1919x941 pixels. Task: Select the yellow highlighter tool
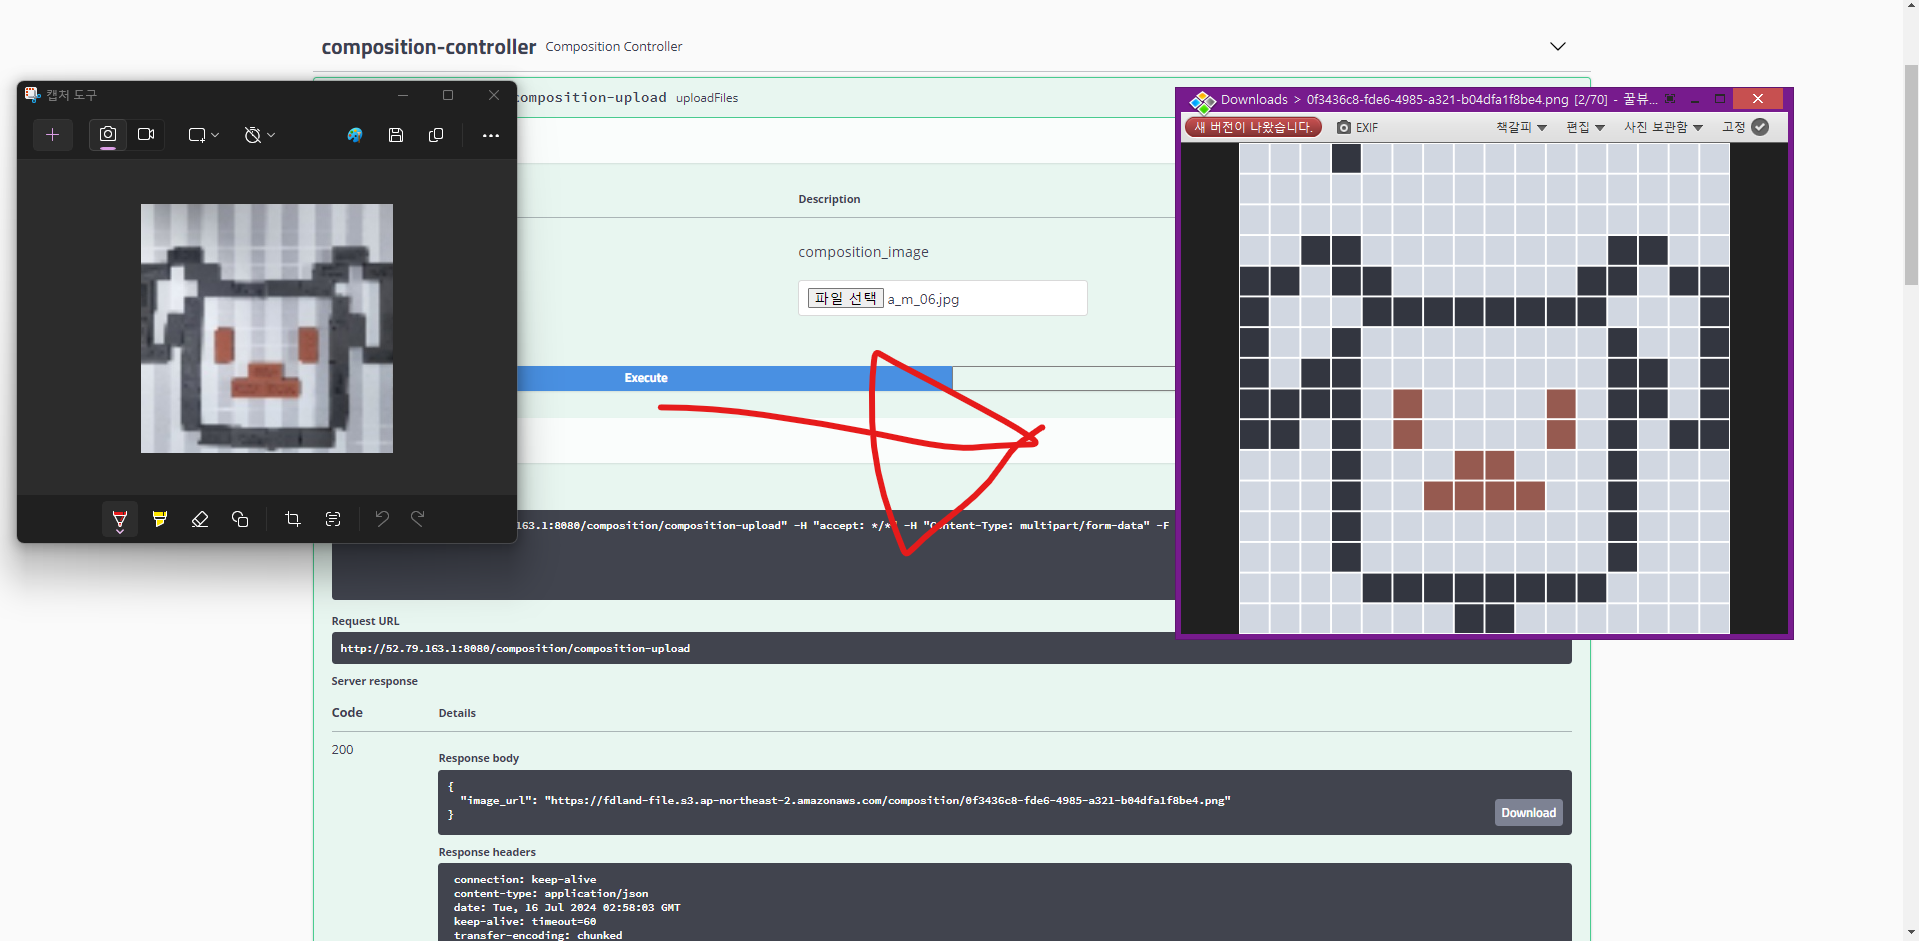pos(160,519)
